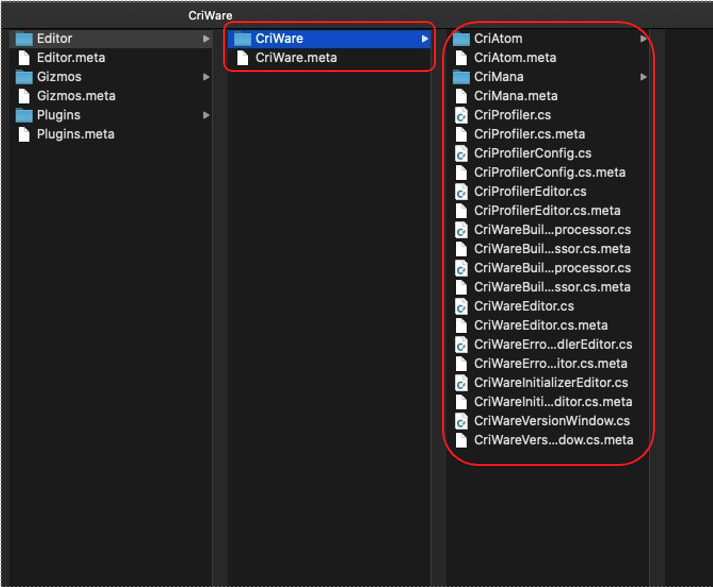Click the Editor folder icon
This screenshot has height=587, width=713.
[x=24, y=39]
